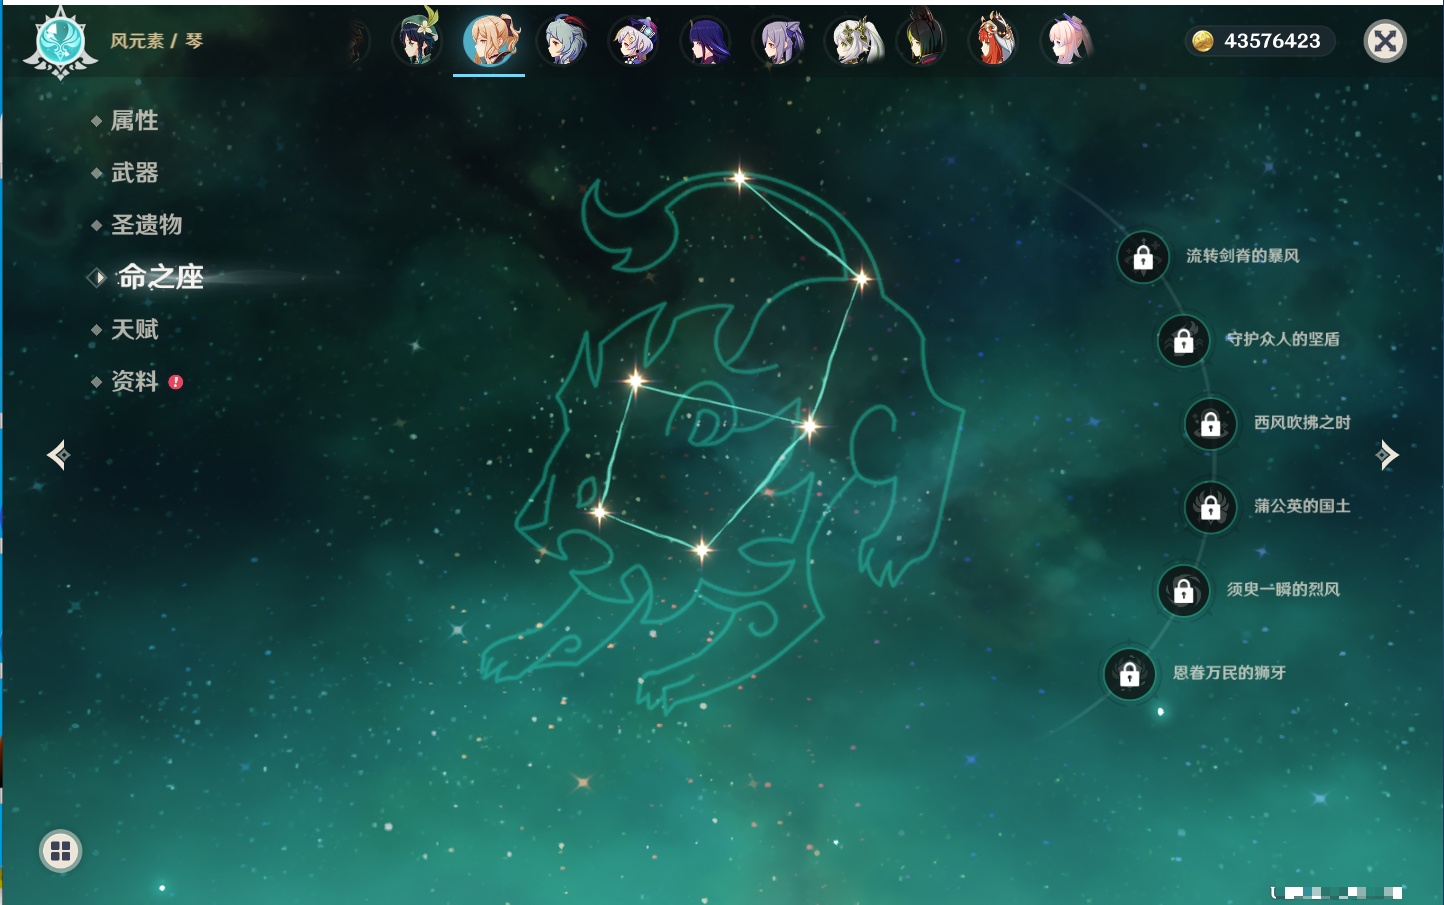Click the red alert badge beside 资料
Screen dimensions: 1444x905
176,382
